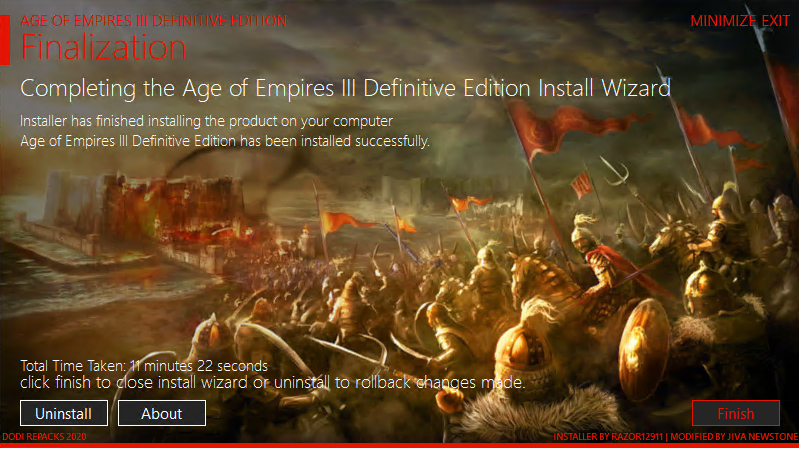Click the Completing the Install Wizard headline
The width and height of the screenshot is (799, 449).
pos(345,88)
